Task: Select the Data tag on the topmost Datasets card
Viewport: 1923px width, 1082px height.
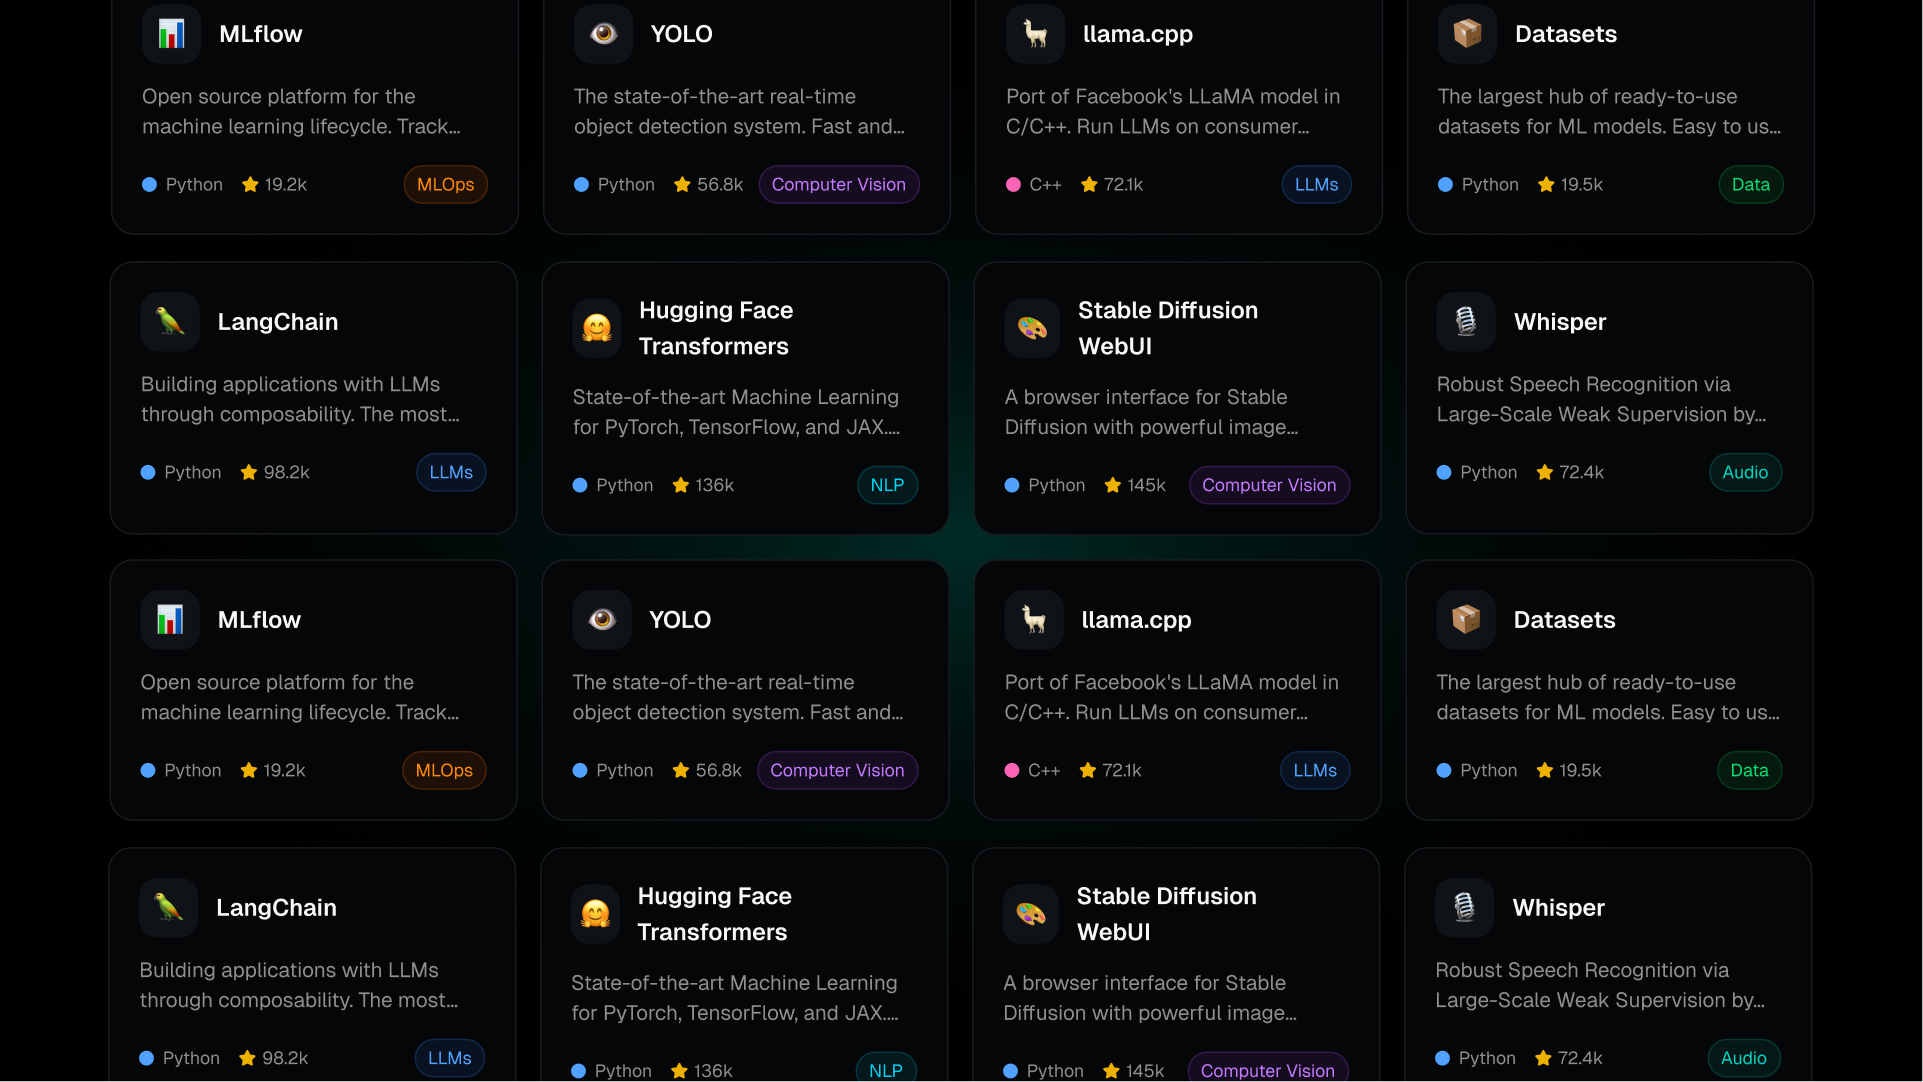Action: click(x=1751, y=185)
